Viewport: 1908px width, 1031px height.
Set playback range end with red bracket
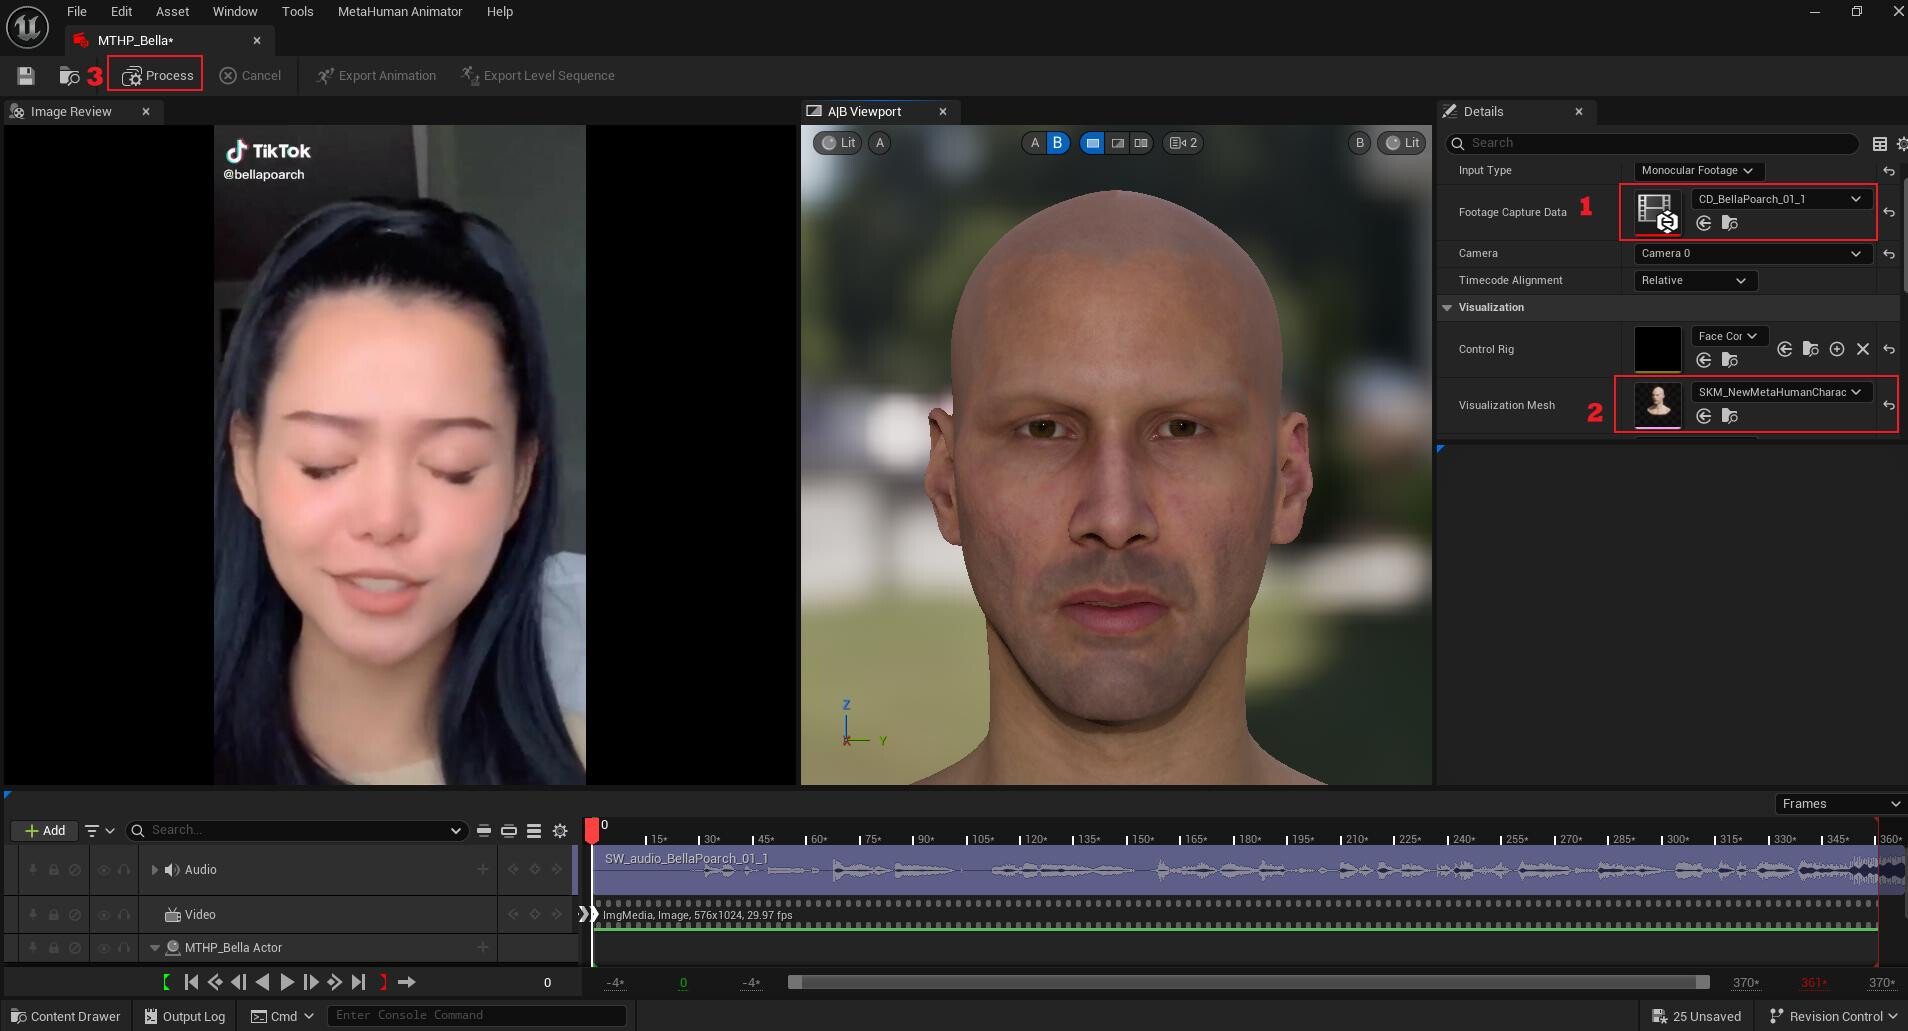point(383,982)
